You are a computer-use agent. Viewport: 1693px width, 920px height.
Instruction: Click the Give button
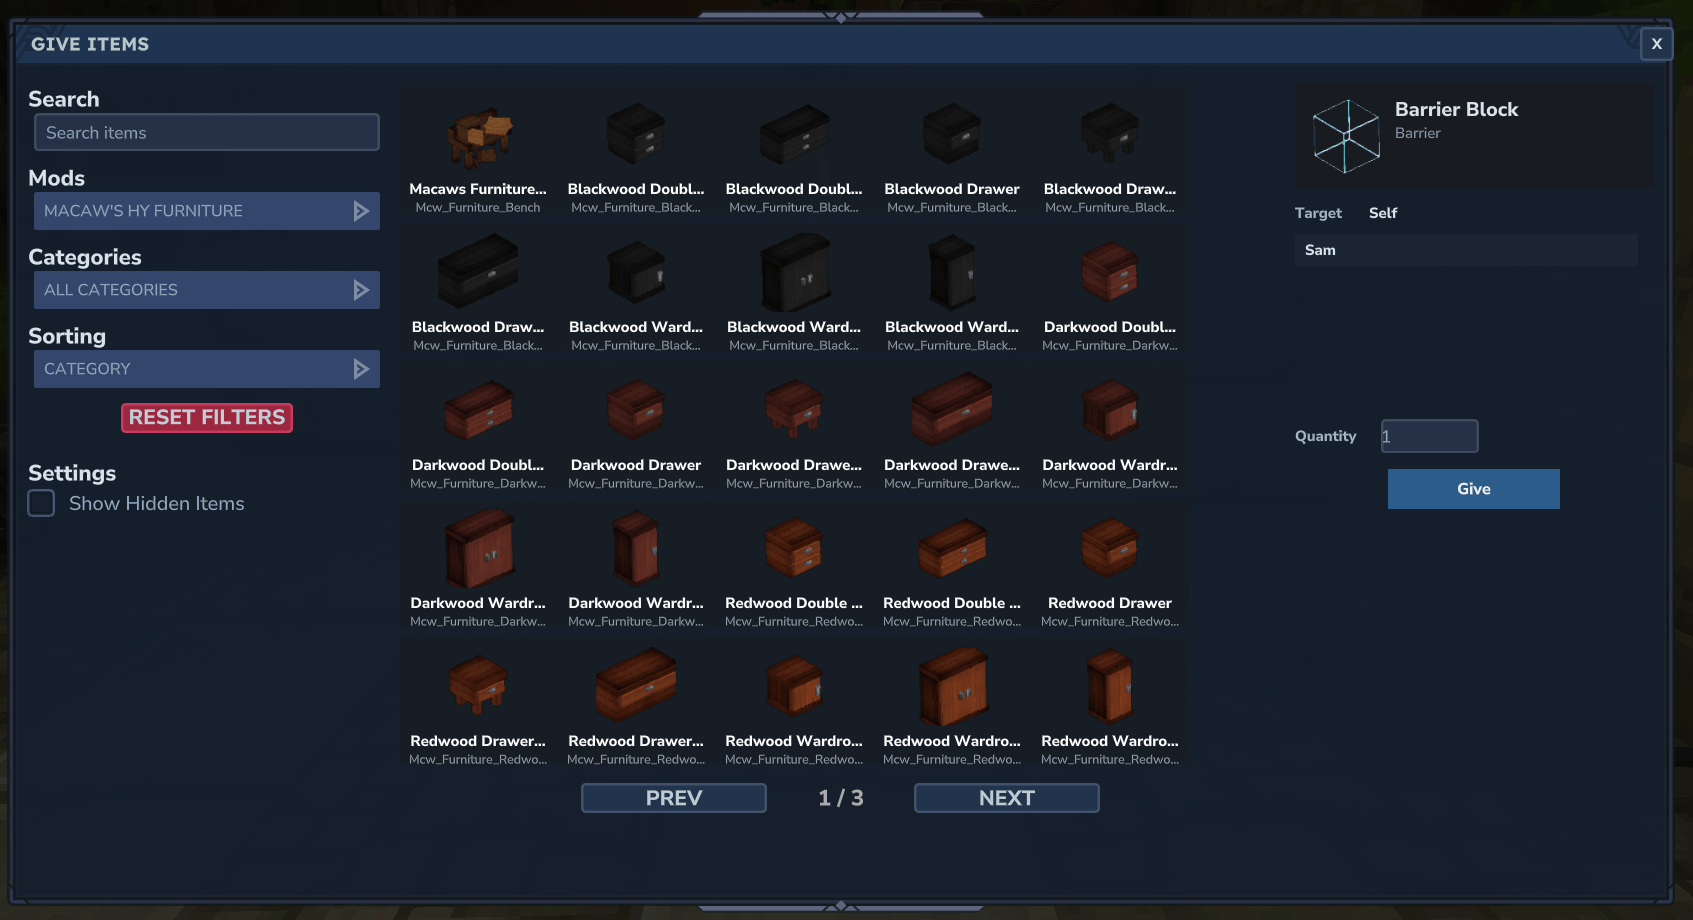(x=1473, y=489)
